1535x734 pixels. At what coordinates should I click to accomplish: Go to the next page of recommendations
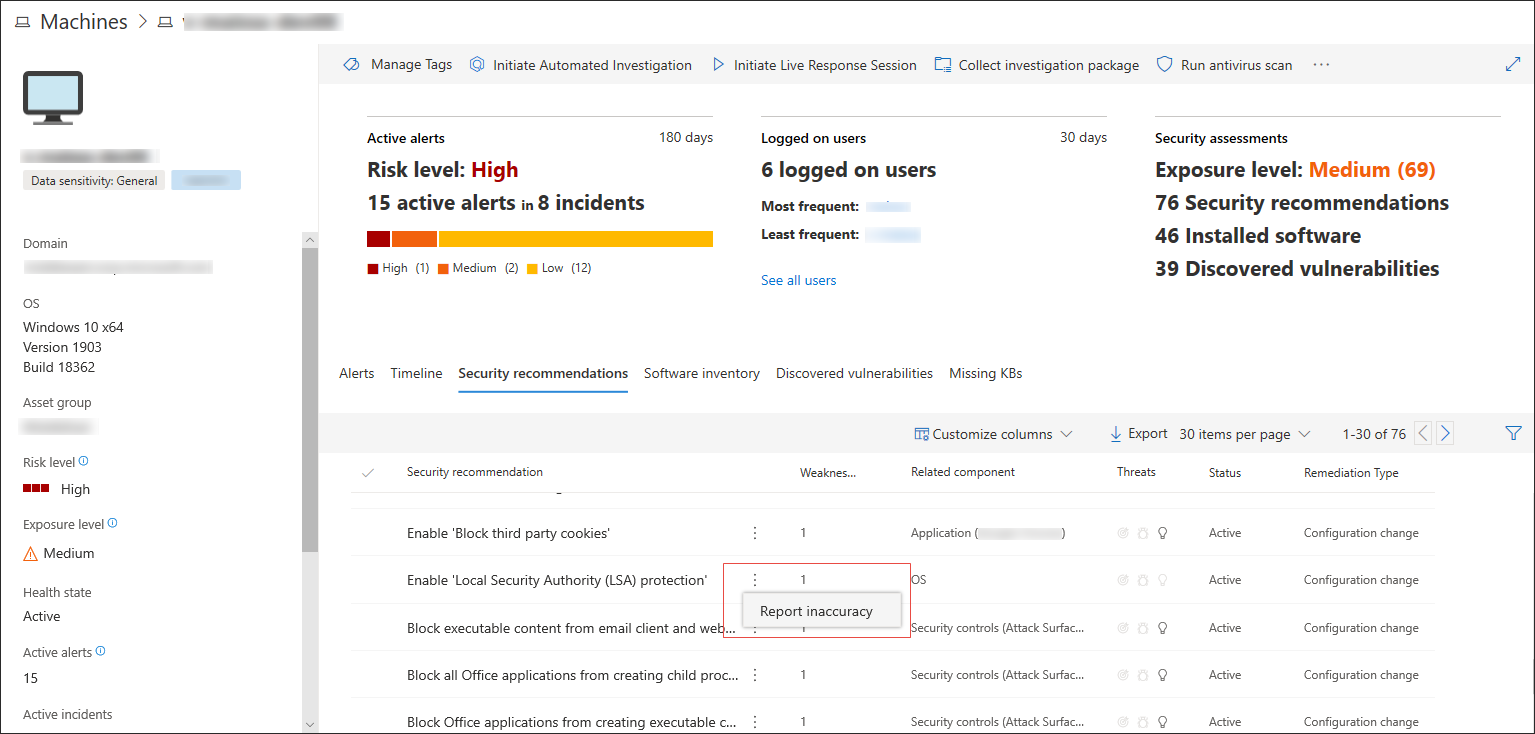pos(1444,434)
